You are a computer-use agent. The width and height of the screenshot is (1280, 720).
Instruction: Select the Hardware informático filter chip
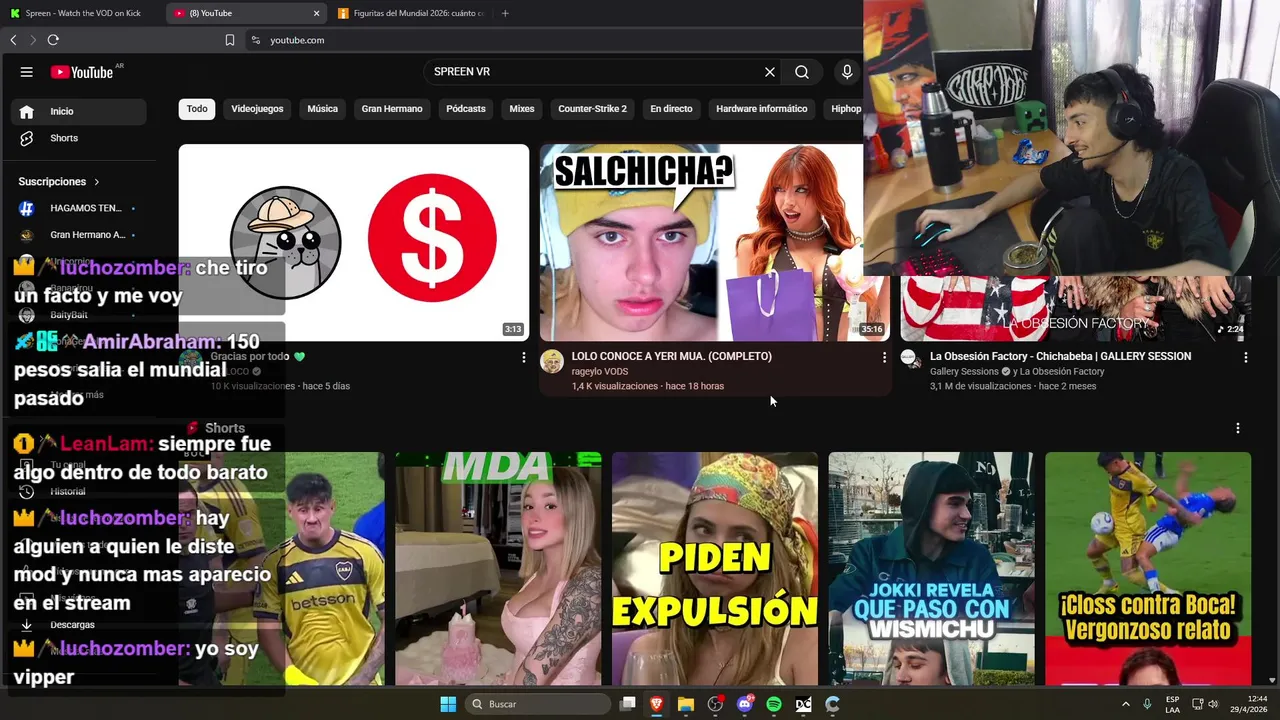click(761, 109)
